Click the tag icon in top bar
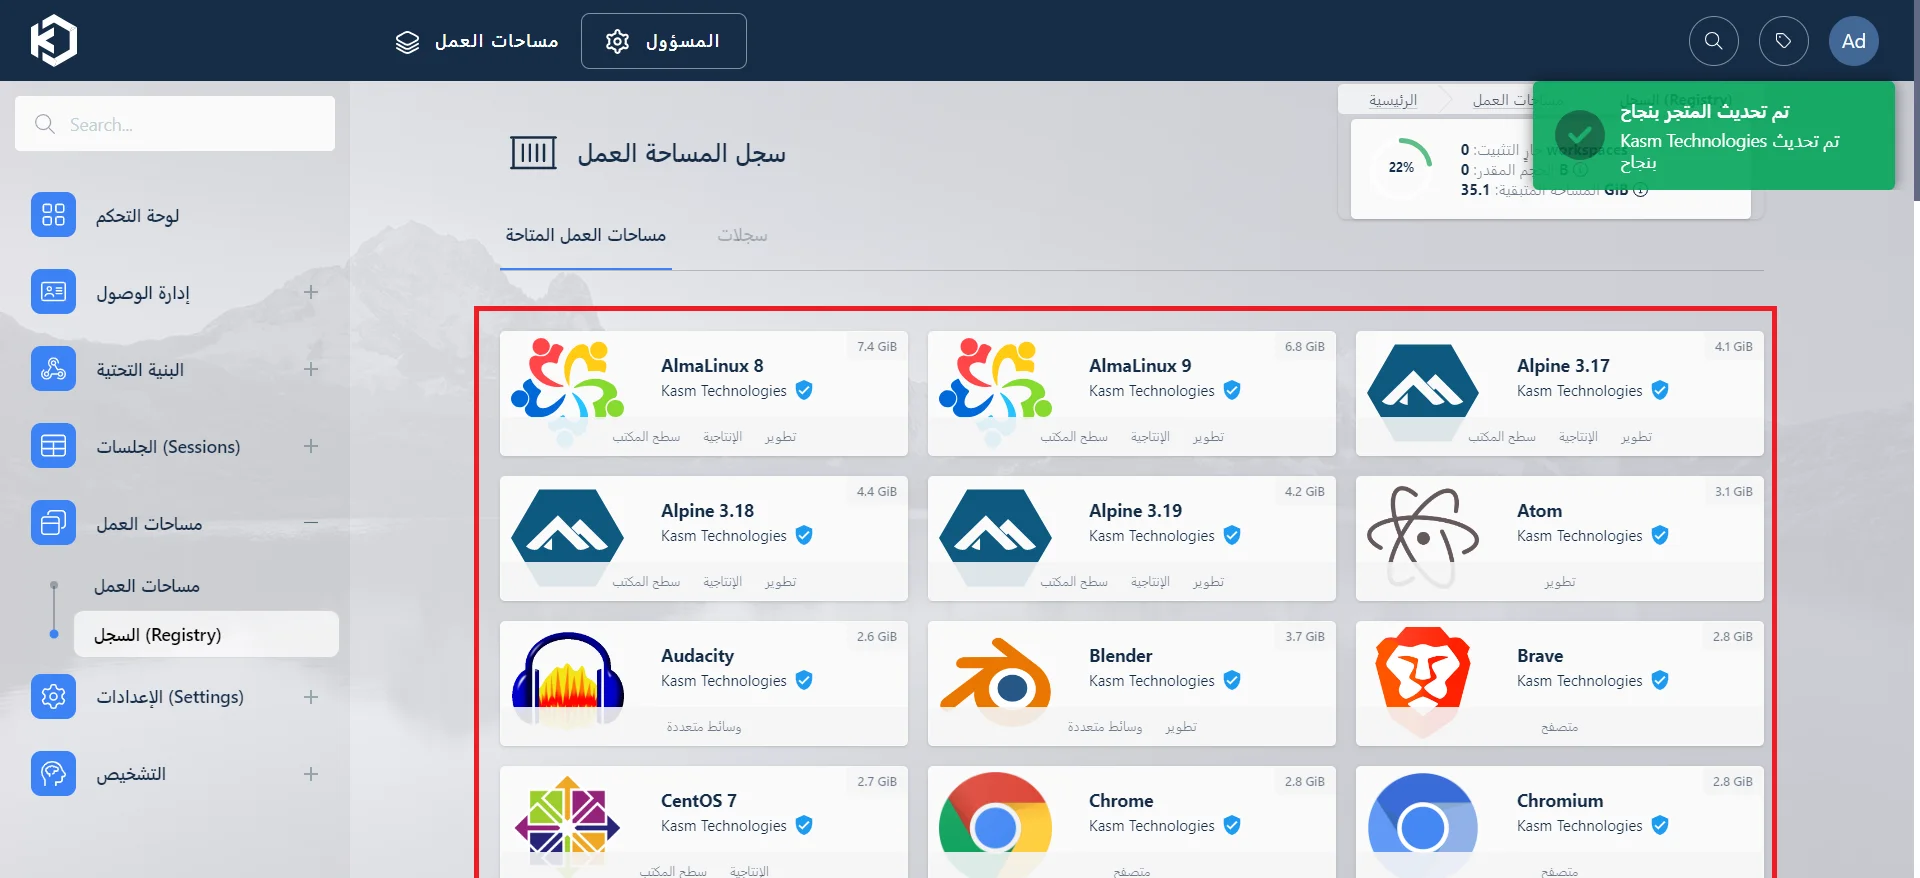The image size is (1920, 878). click(1783, 41)
